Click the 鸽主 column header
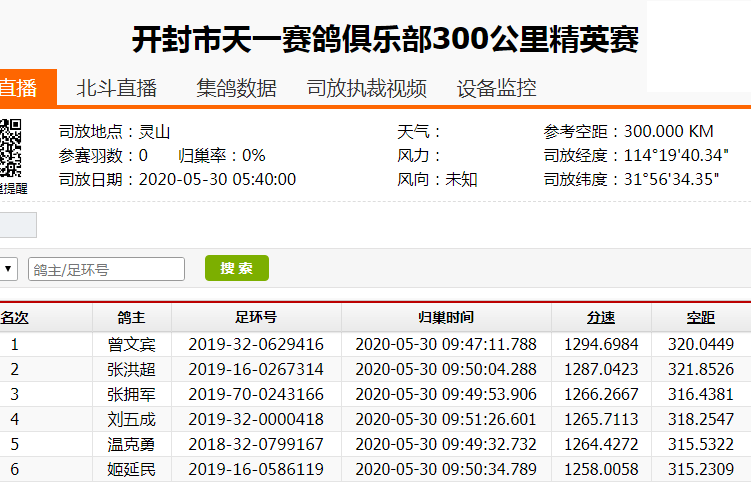 tap(131, 318)
